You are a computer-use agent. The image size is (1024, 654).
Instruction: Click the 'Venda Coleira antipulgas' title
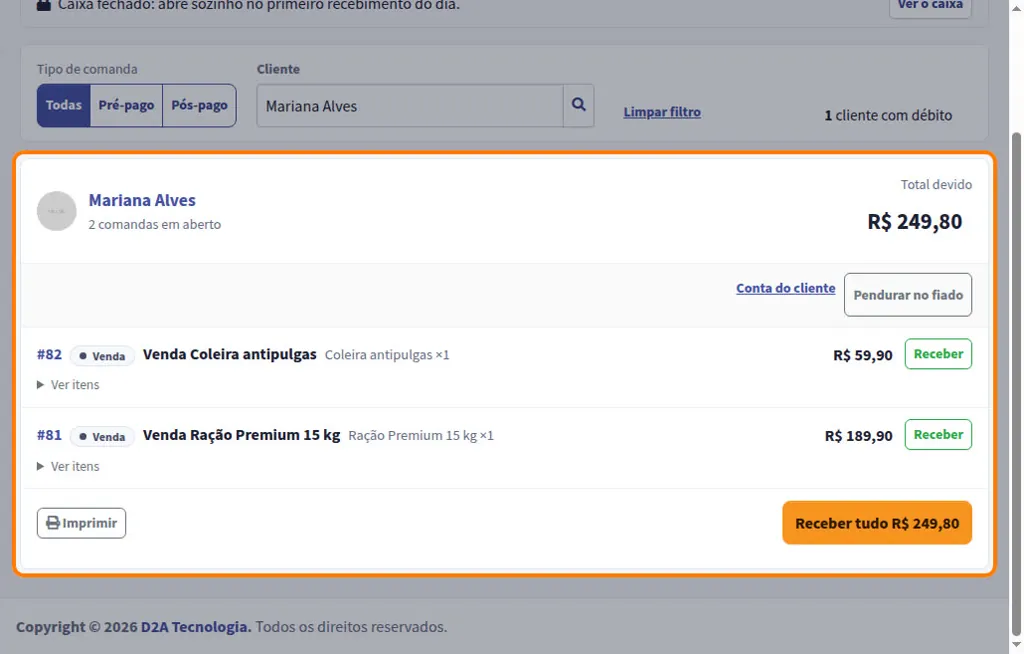coord(230,354)
